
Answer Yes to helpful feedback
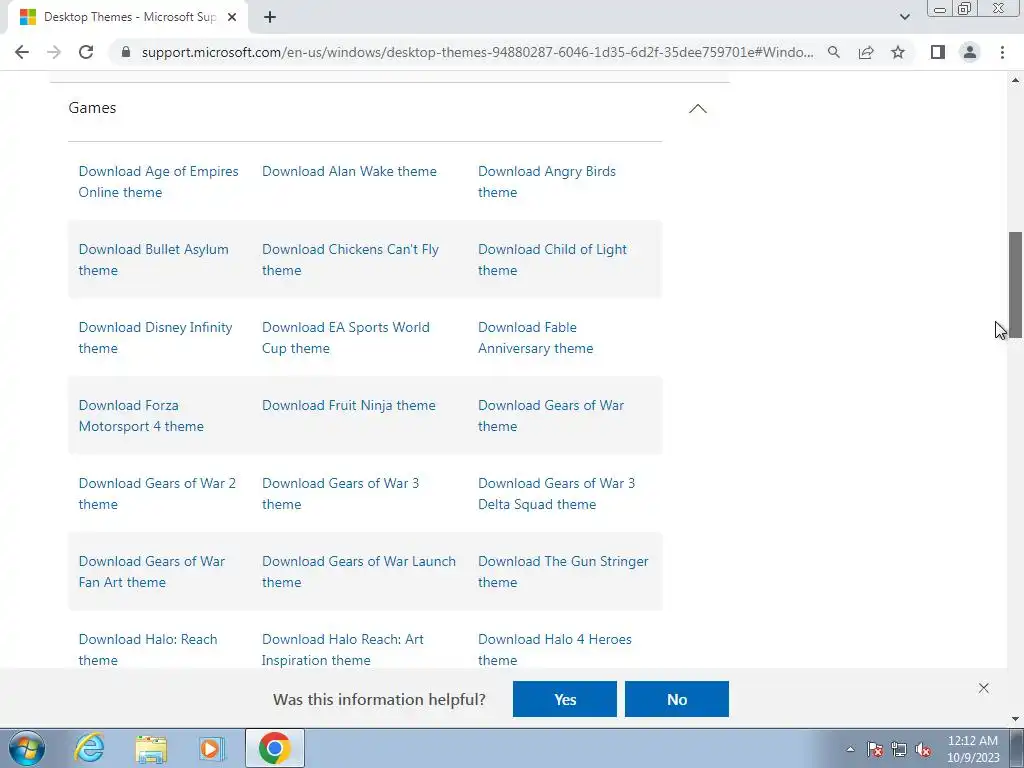564,699
